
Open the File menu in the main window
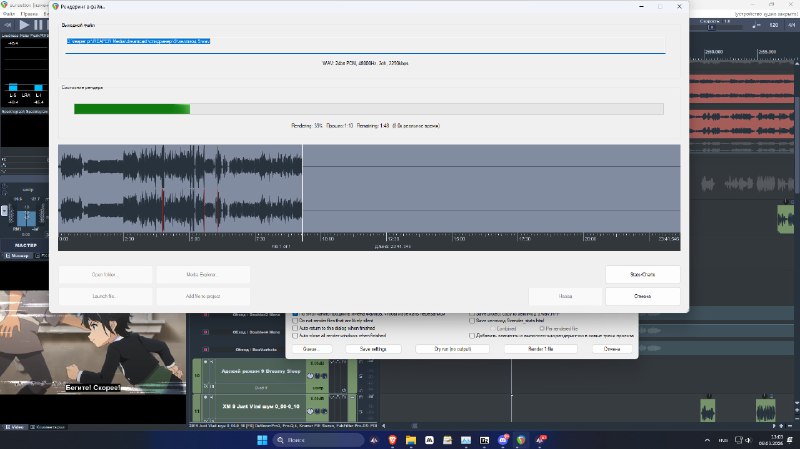[x=9, y=14]
